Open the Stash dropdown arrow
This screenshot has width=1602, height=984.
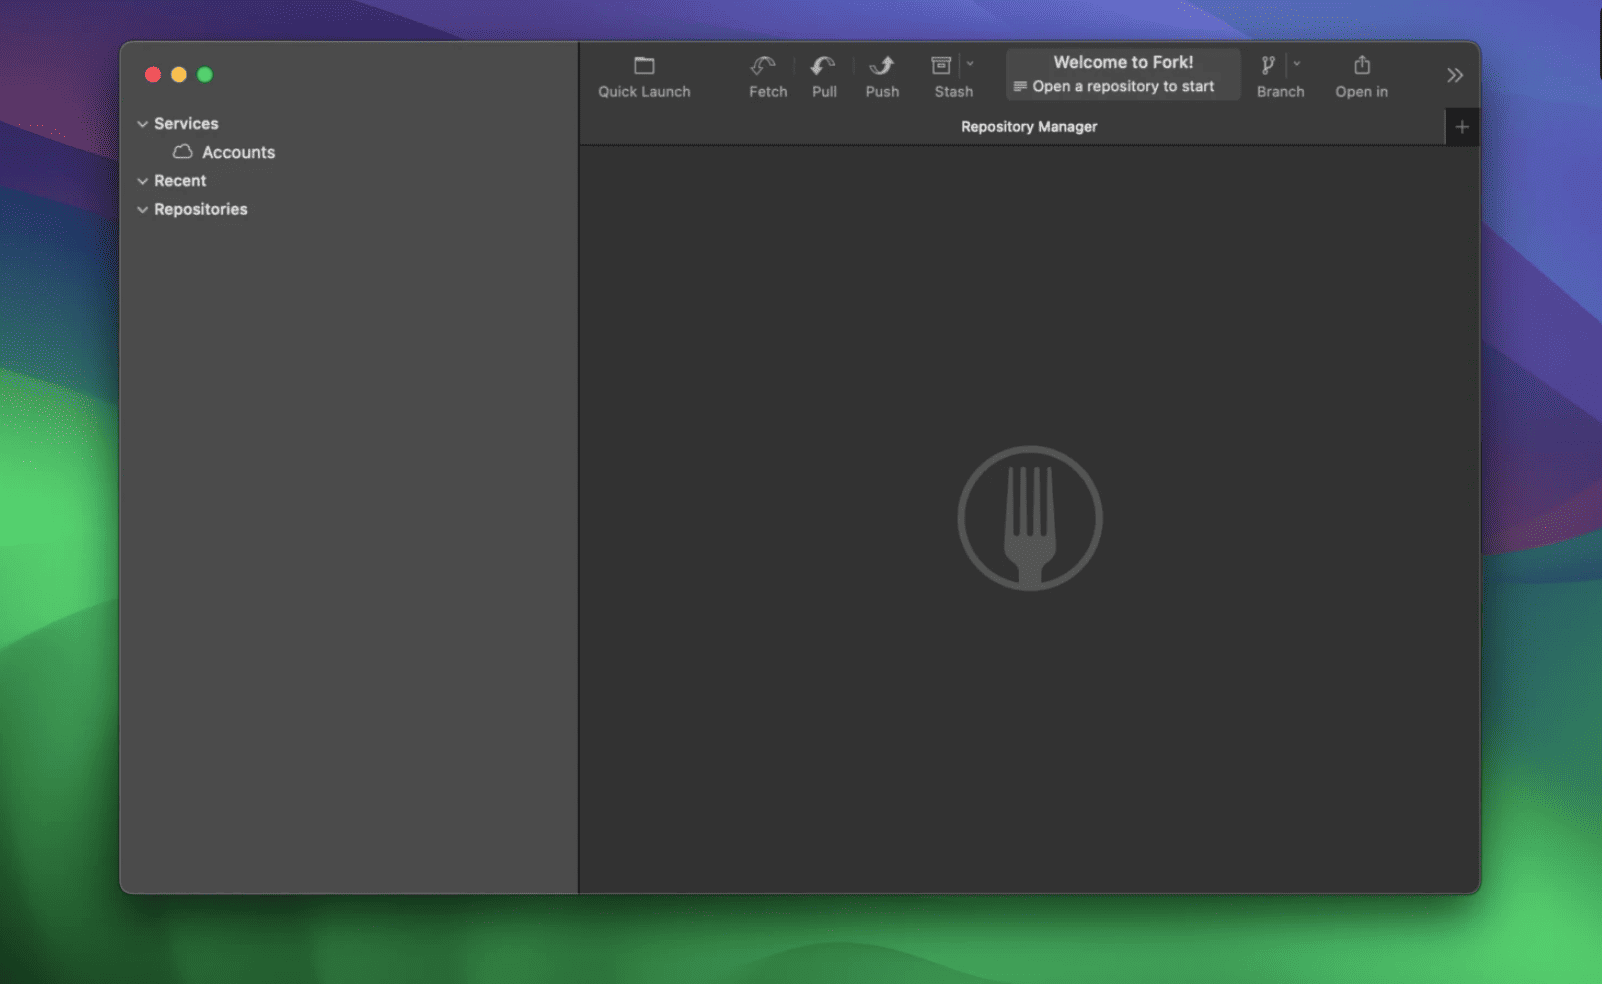pos(970,64)
